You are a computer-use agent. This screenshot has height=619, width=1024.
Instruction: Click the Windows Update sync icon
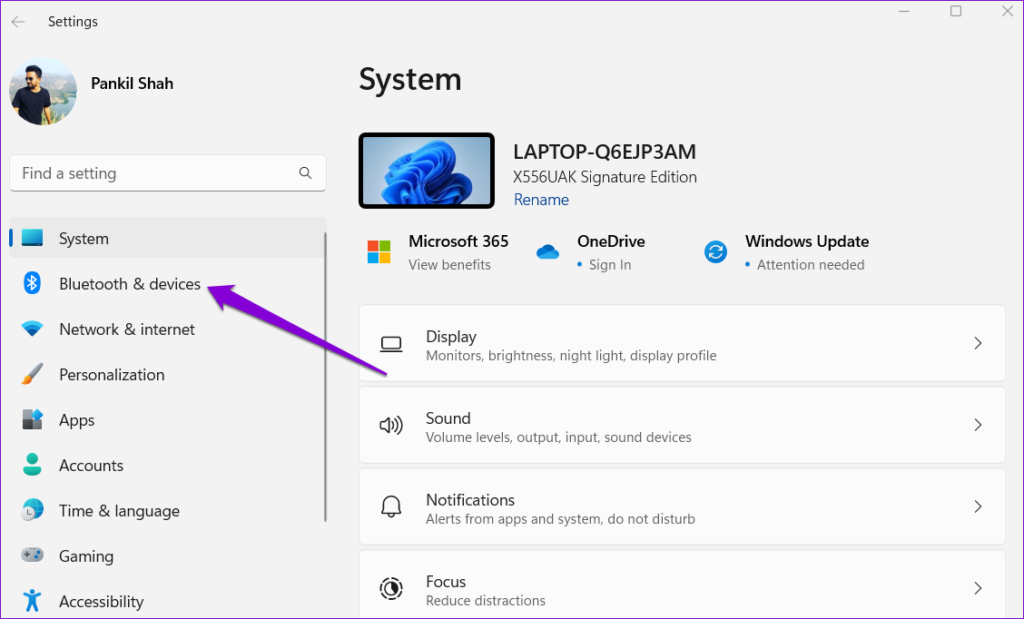pos(715,252)
